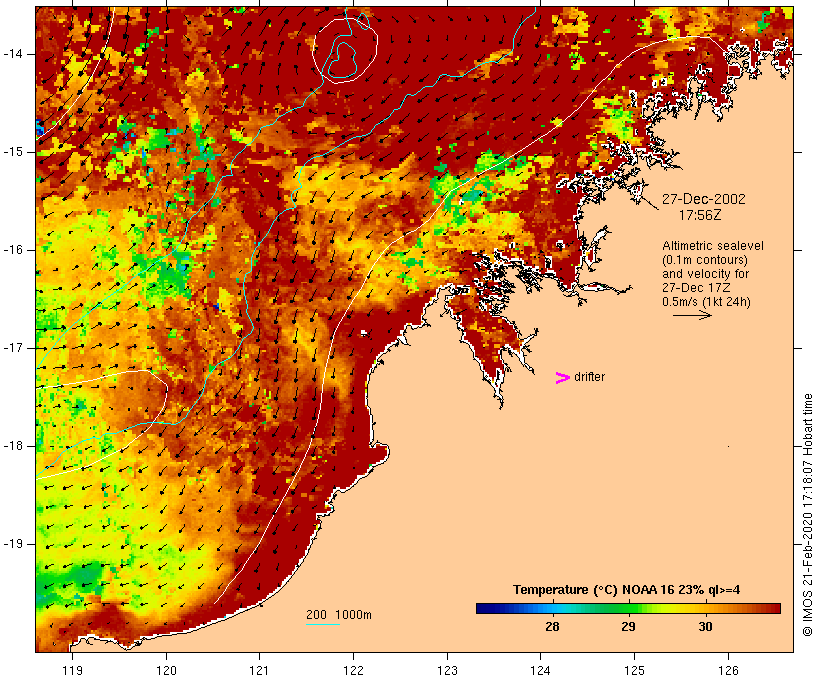Click the -19 latitude axis label

tap(12, 544)
